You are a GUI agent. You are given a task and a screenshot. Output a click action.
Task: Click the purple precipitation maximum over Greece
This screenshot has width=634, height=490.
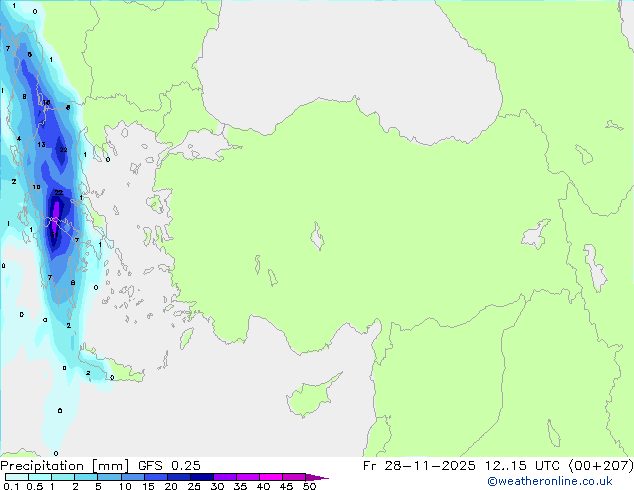(x=56, y=216)
